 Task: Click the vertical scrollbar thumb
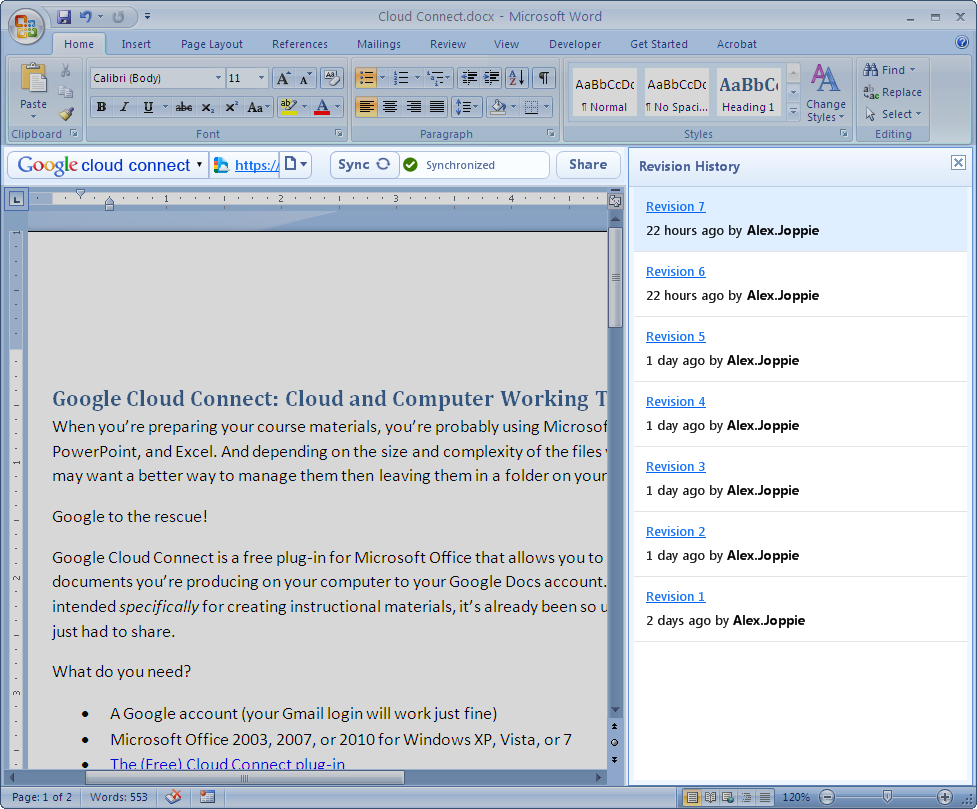coord(615,277)
